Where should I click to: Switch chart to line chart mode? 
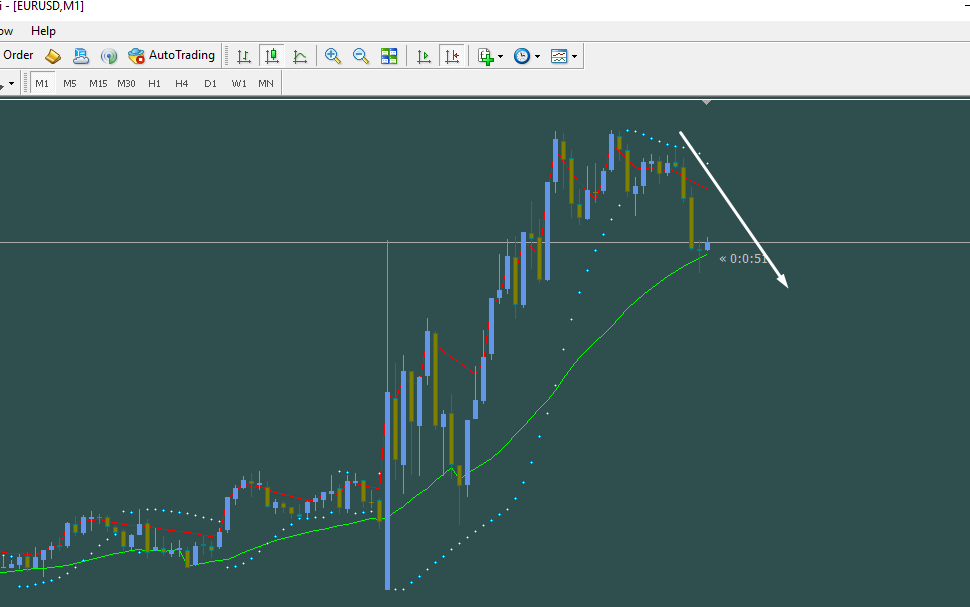pos(300,56)
